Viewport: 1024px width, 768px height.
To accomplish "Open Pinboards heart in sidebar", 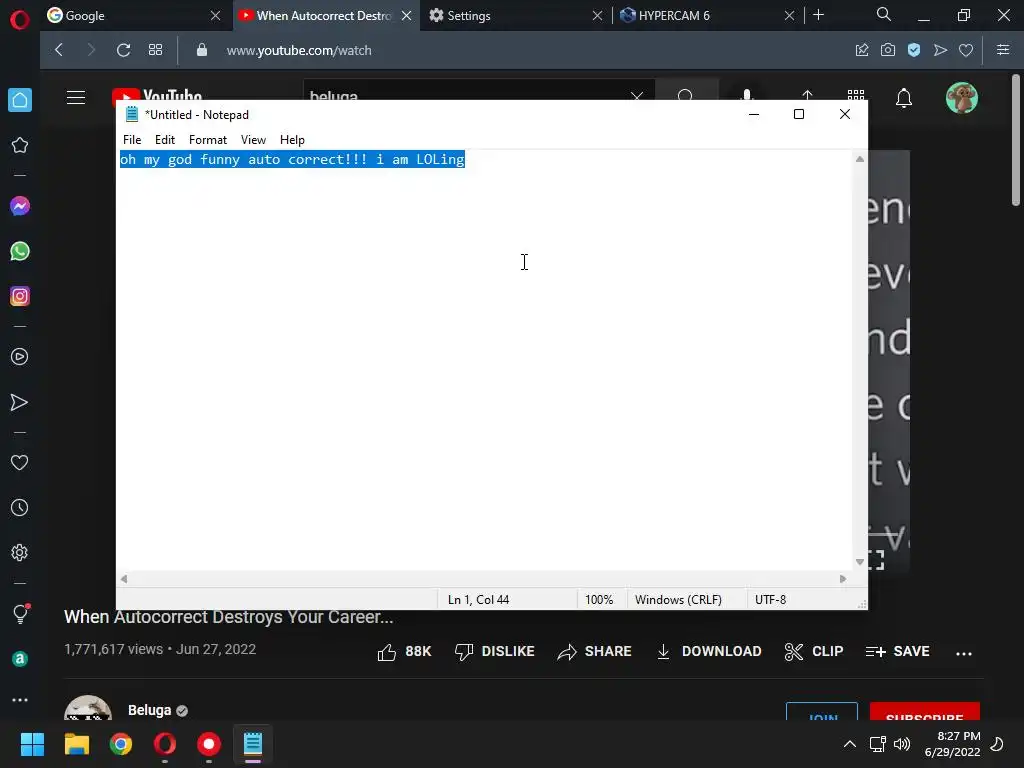I will 20,462.
